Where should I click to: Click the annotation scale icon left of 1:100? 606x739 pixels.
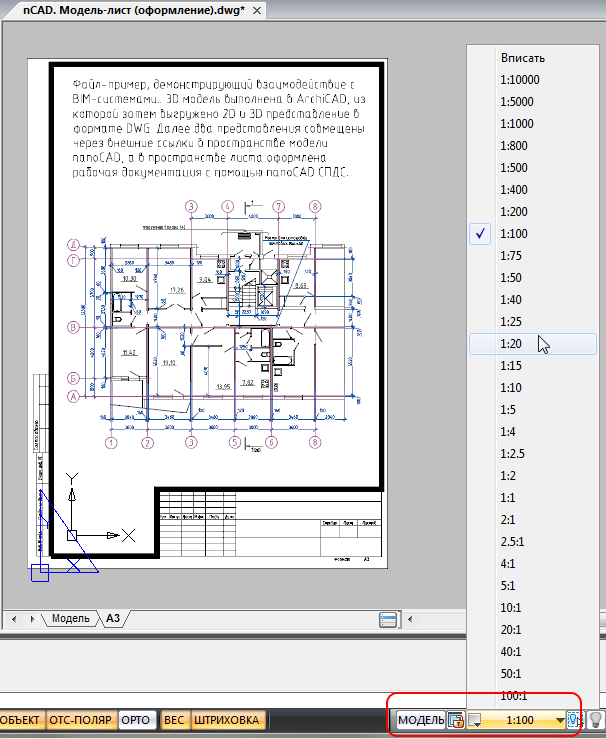[x=475, y=720]
